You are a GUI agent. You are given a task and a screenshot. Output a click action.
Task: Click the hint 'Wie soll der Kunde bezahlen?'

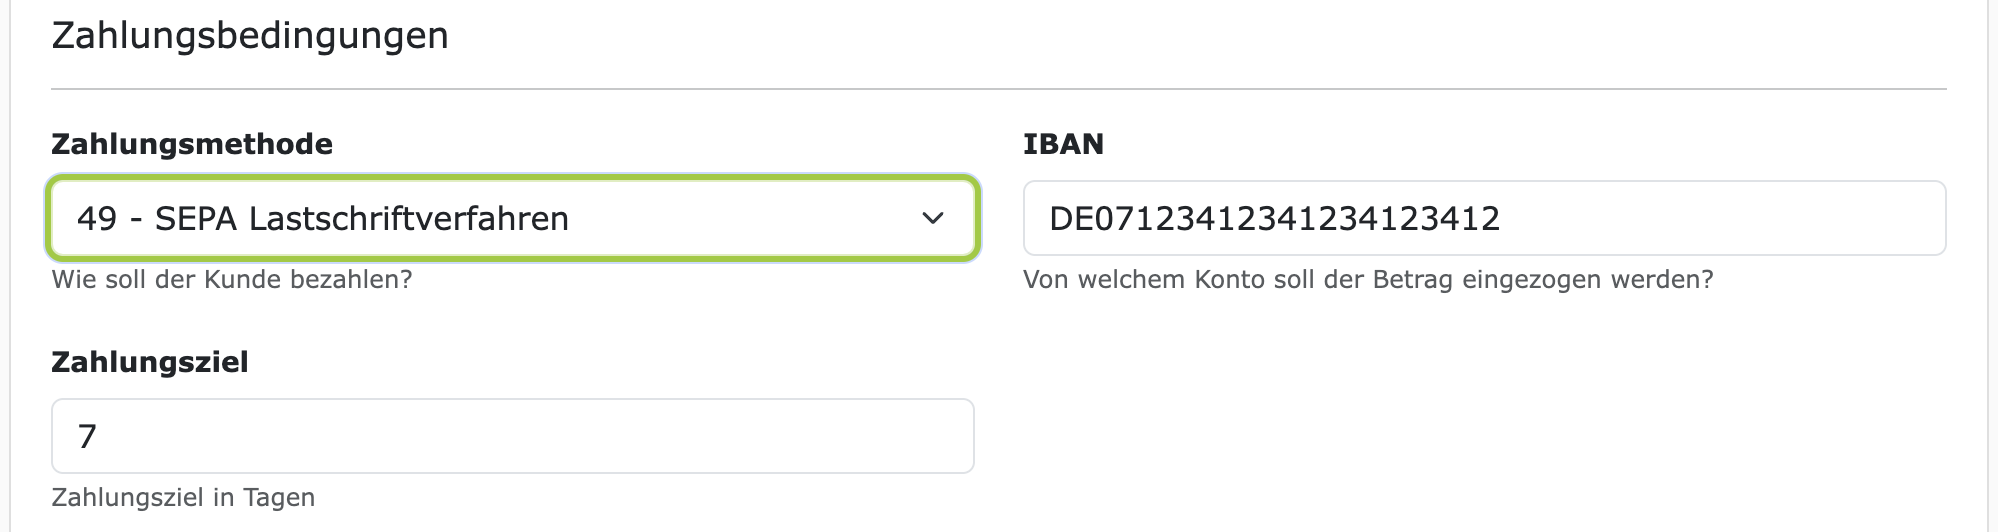[x=232, y=279]
